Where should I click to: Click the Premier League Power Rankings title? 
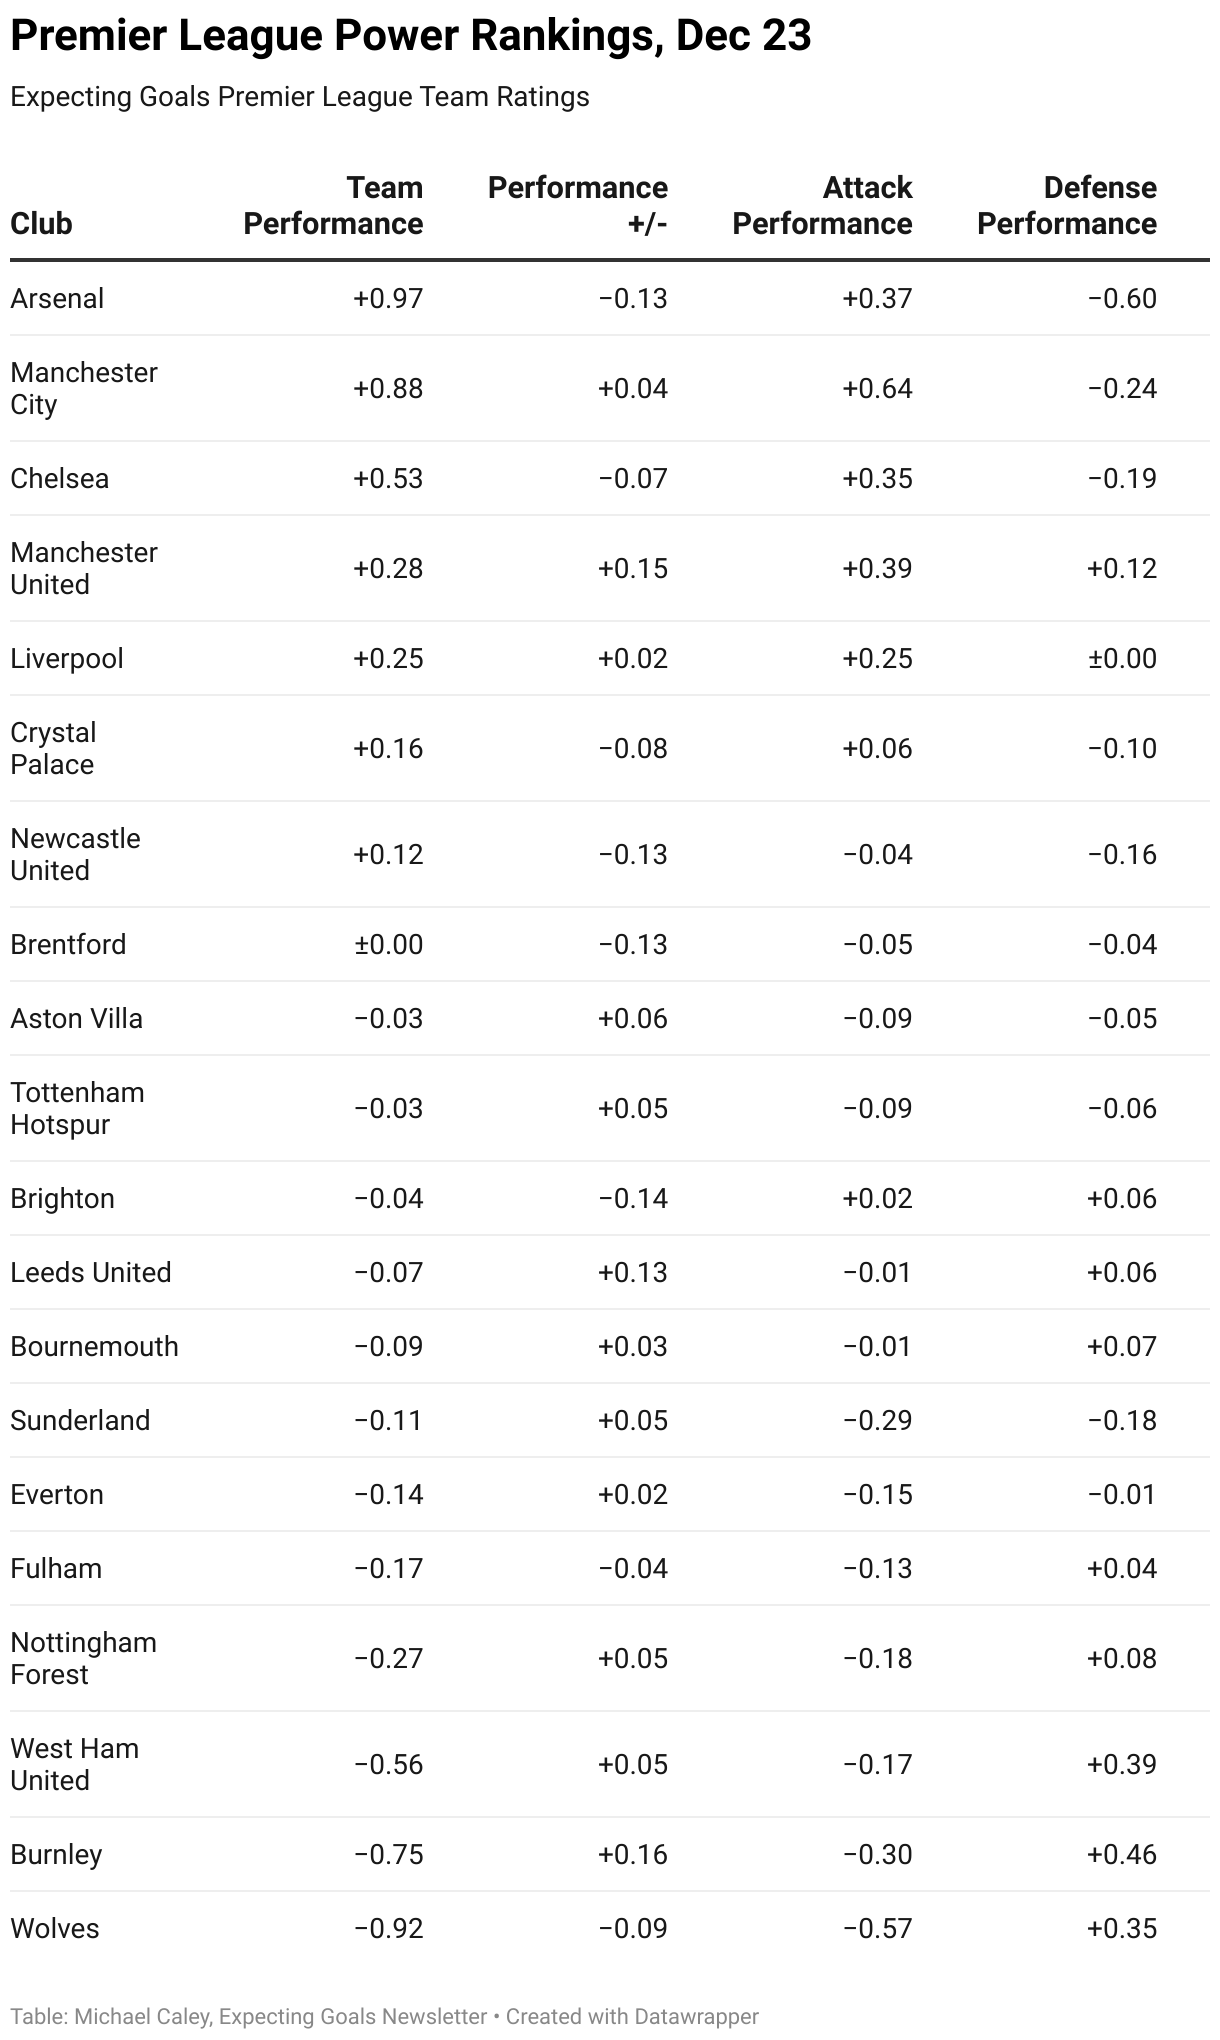click(x=410, y=37)
